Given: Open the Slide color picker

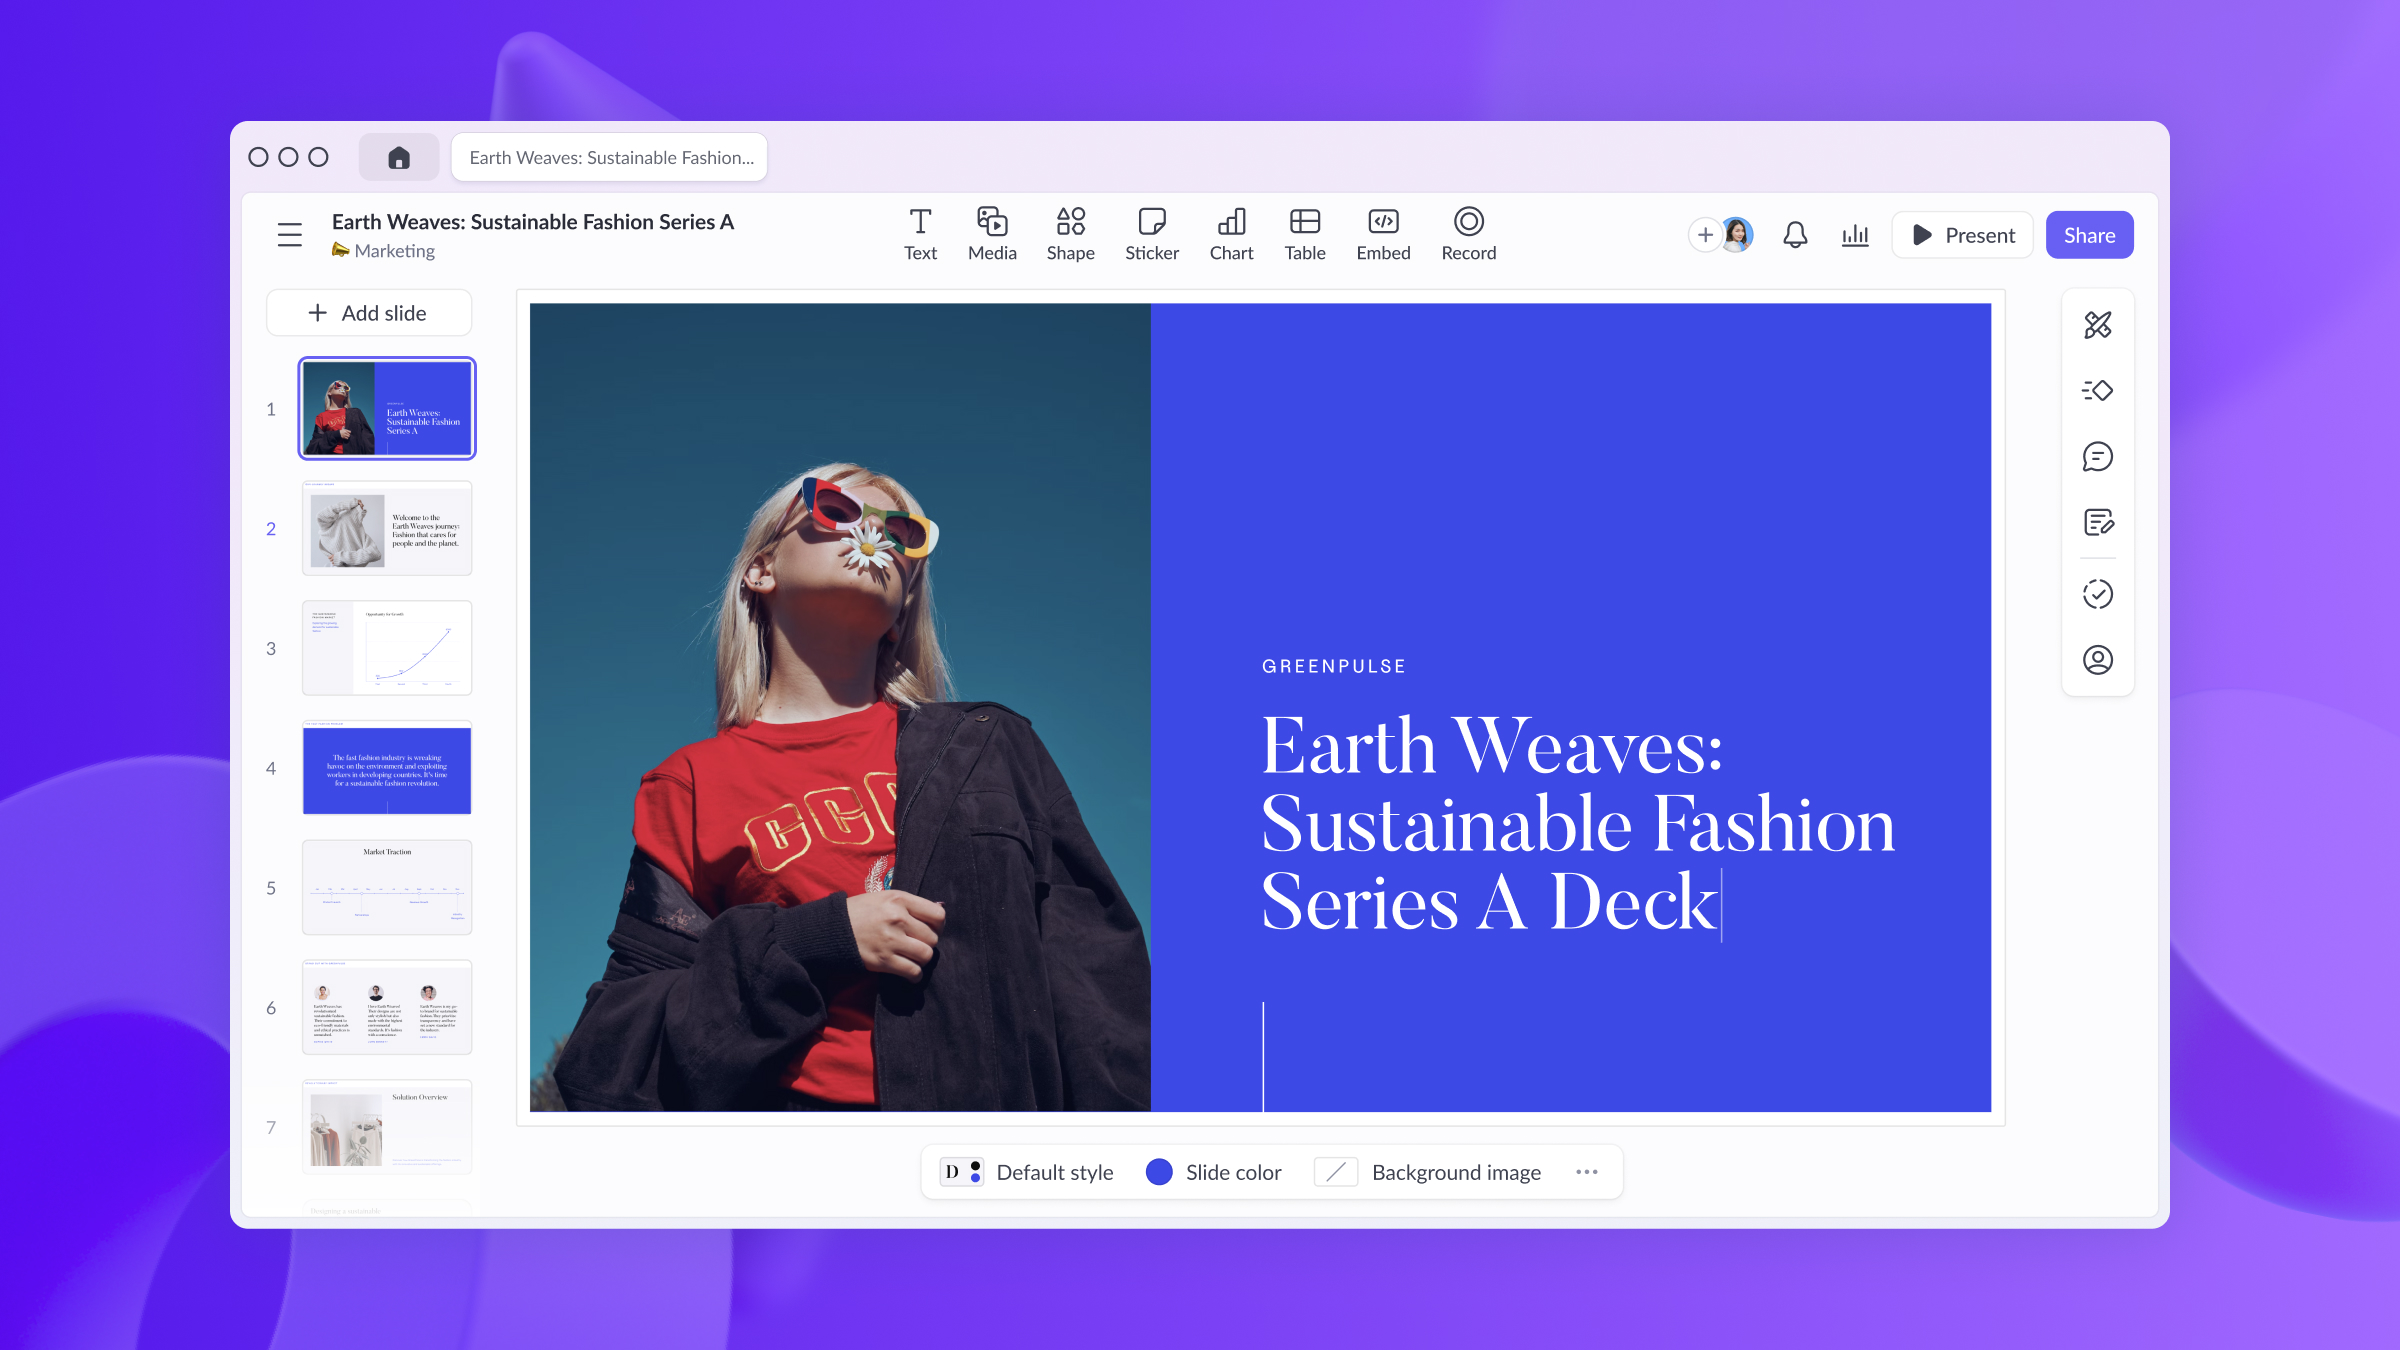Looking at the screenshot, I should pos(1213,1172).
